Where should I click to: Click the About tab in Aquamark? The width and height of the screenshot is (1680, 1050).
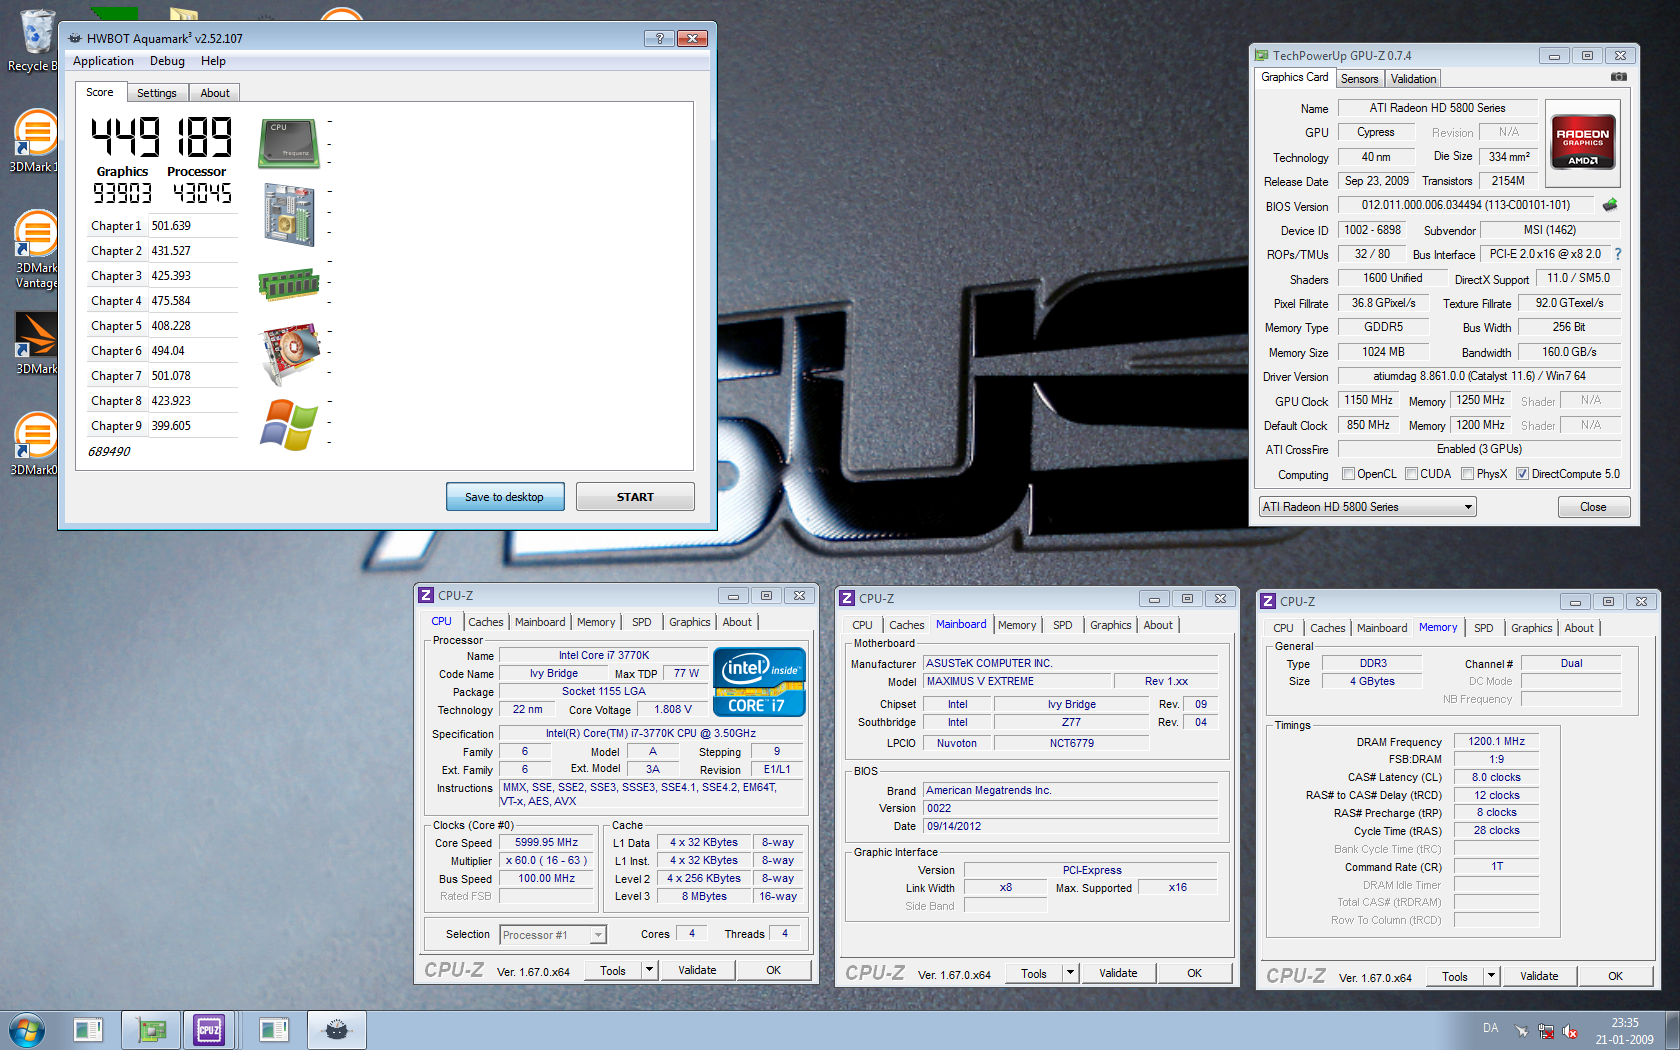pos(215,93)
